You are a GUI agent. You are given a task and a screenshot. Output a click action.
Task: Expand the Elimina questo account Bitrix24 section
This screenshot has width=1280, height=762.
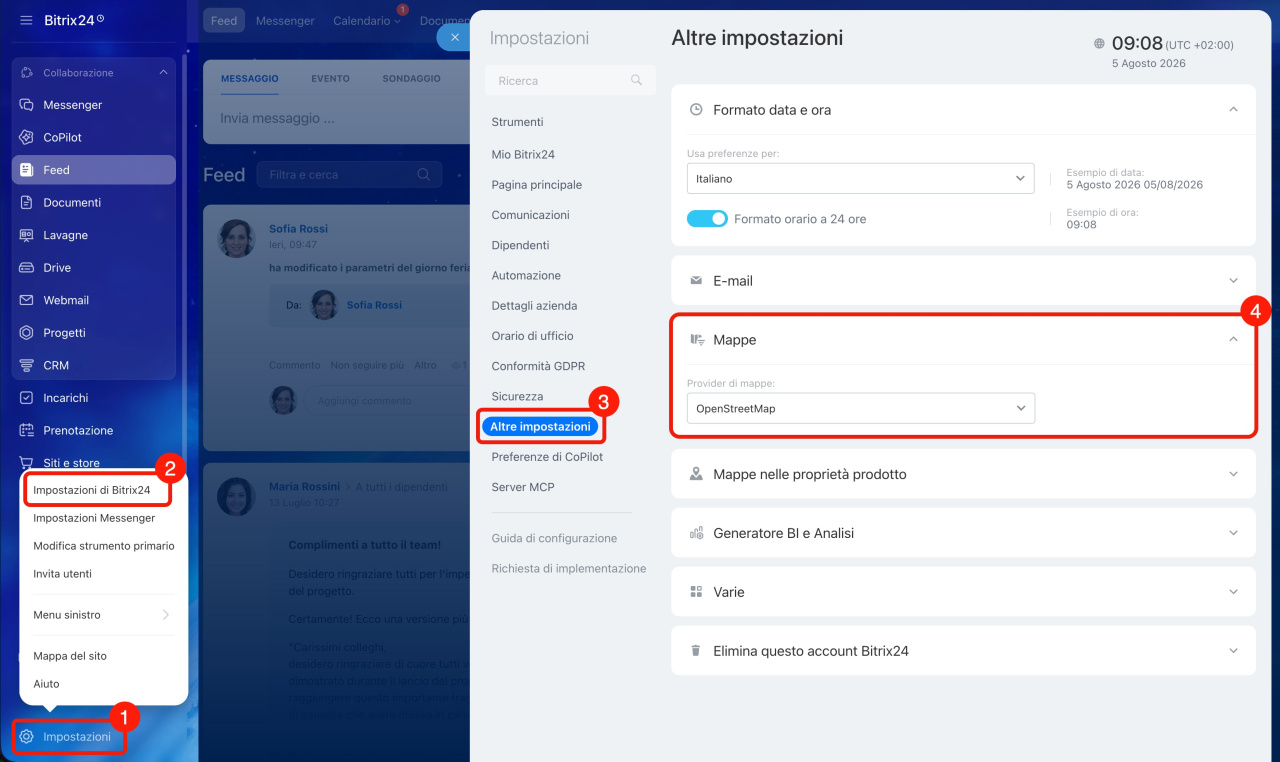click(1233, 651)
